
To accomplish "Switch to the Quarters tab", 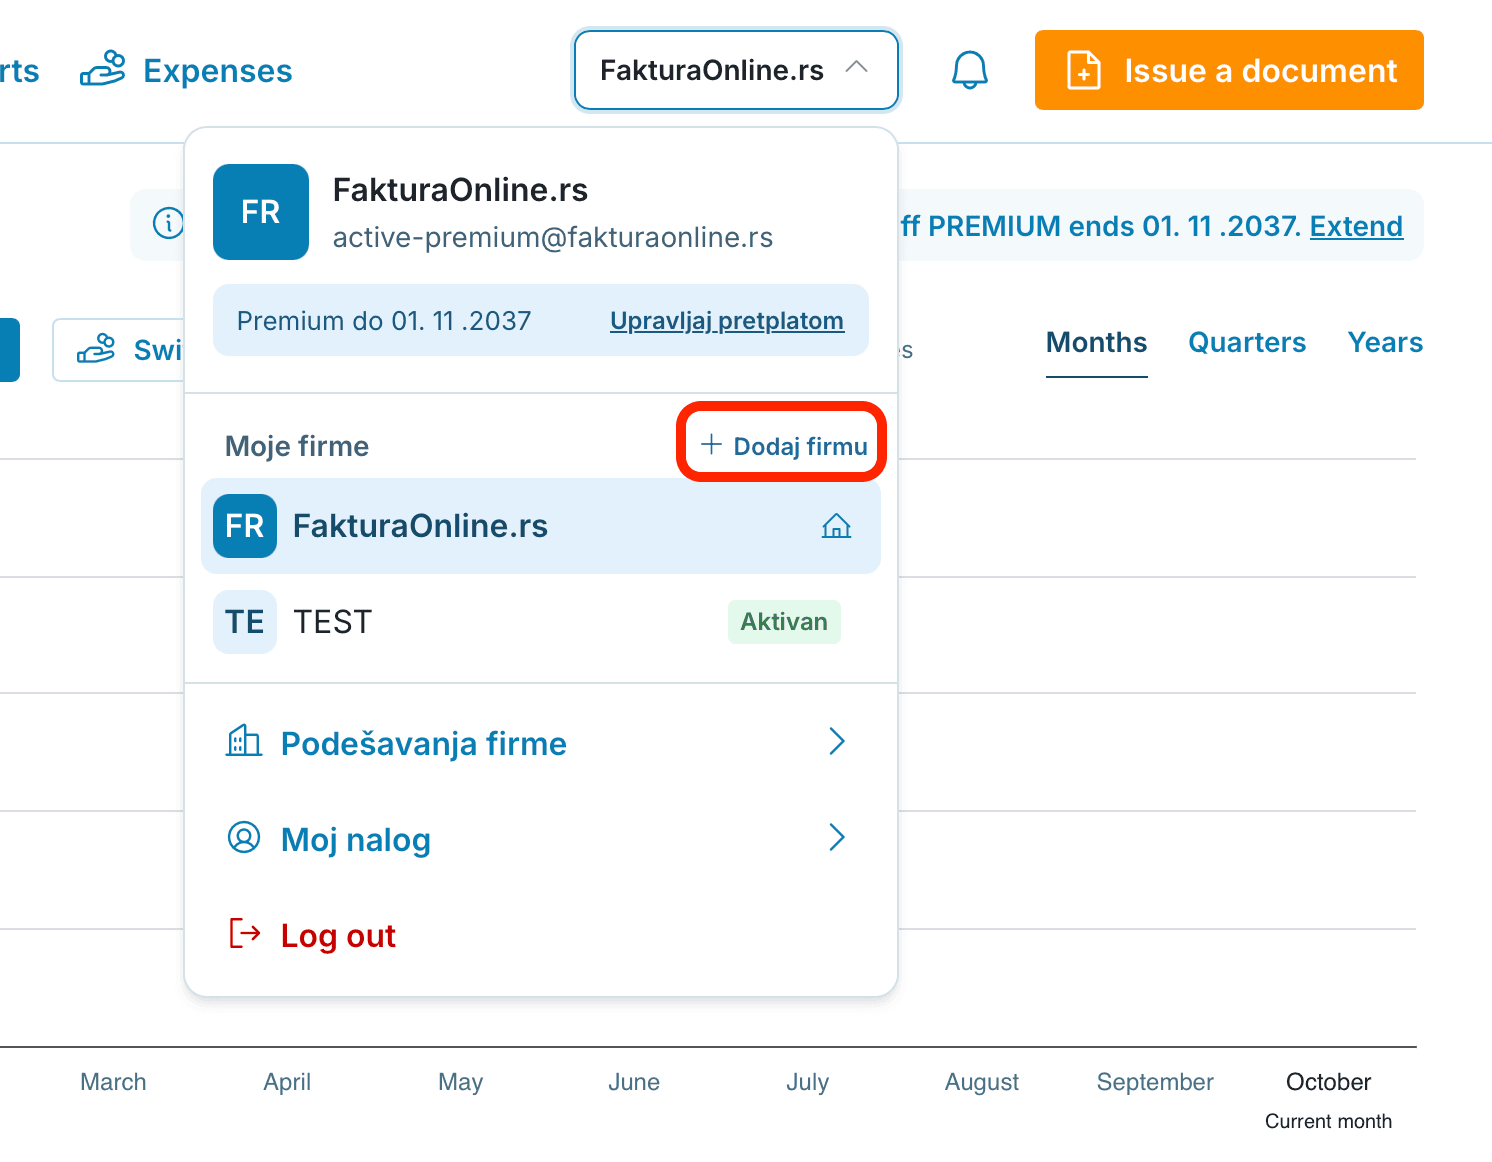I will [x=1247, y=343].
